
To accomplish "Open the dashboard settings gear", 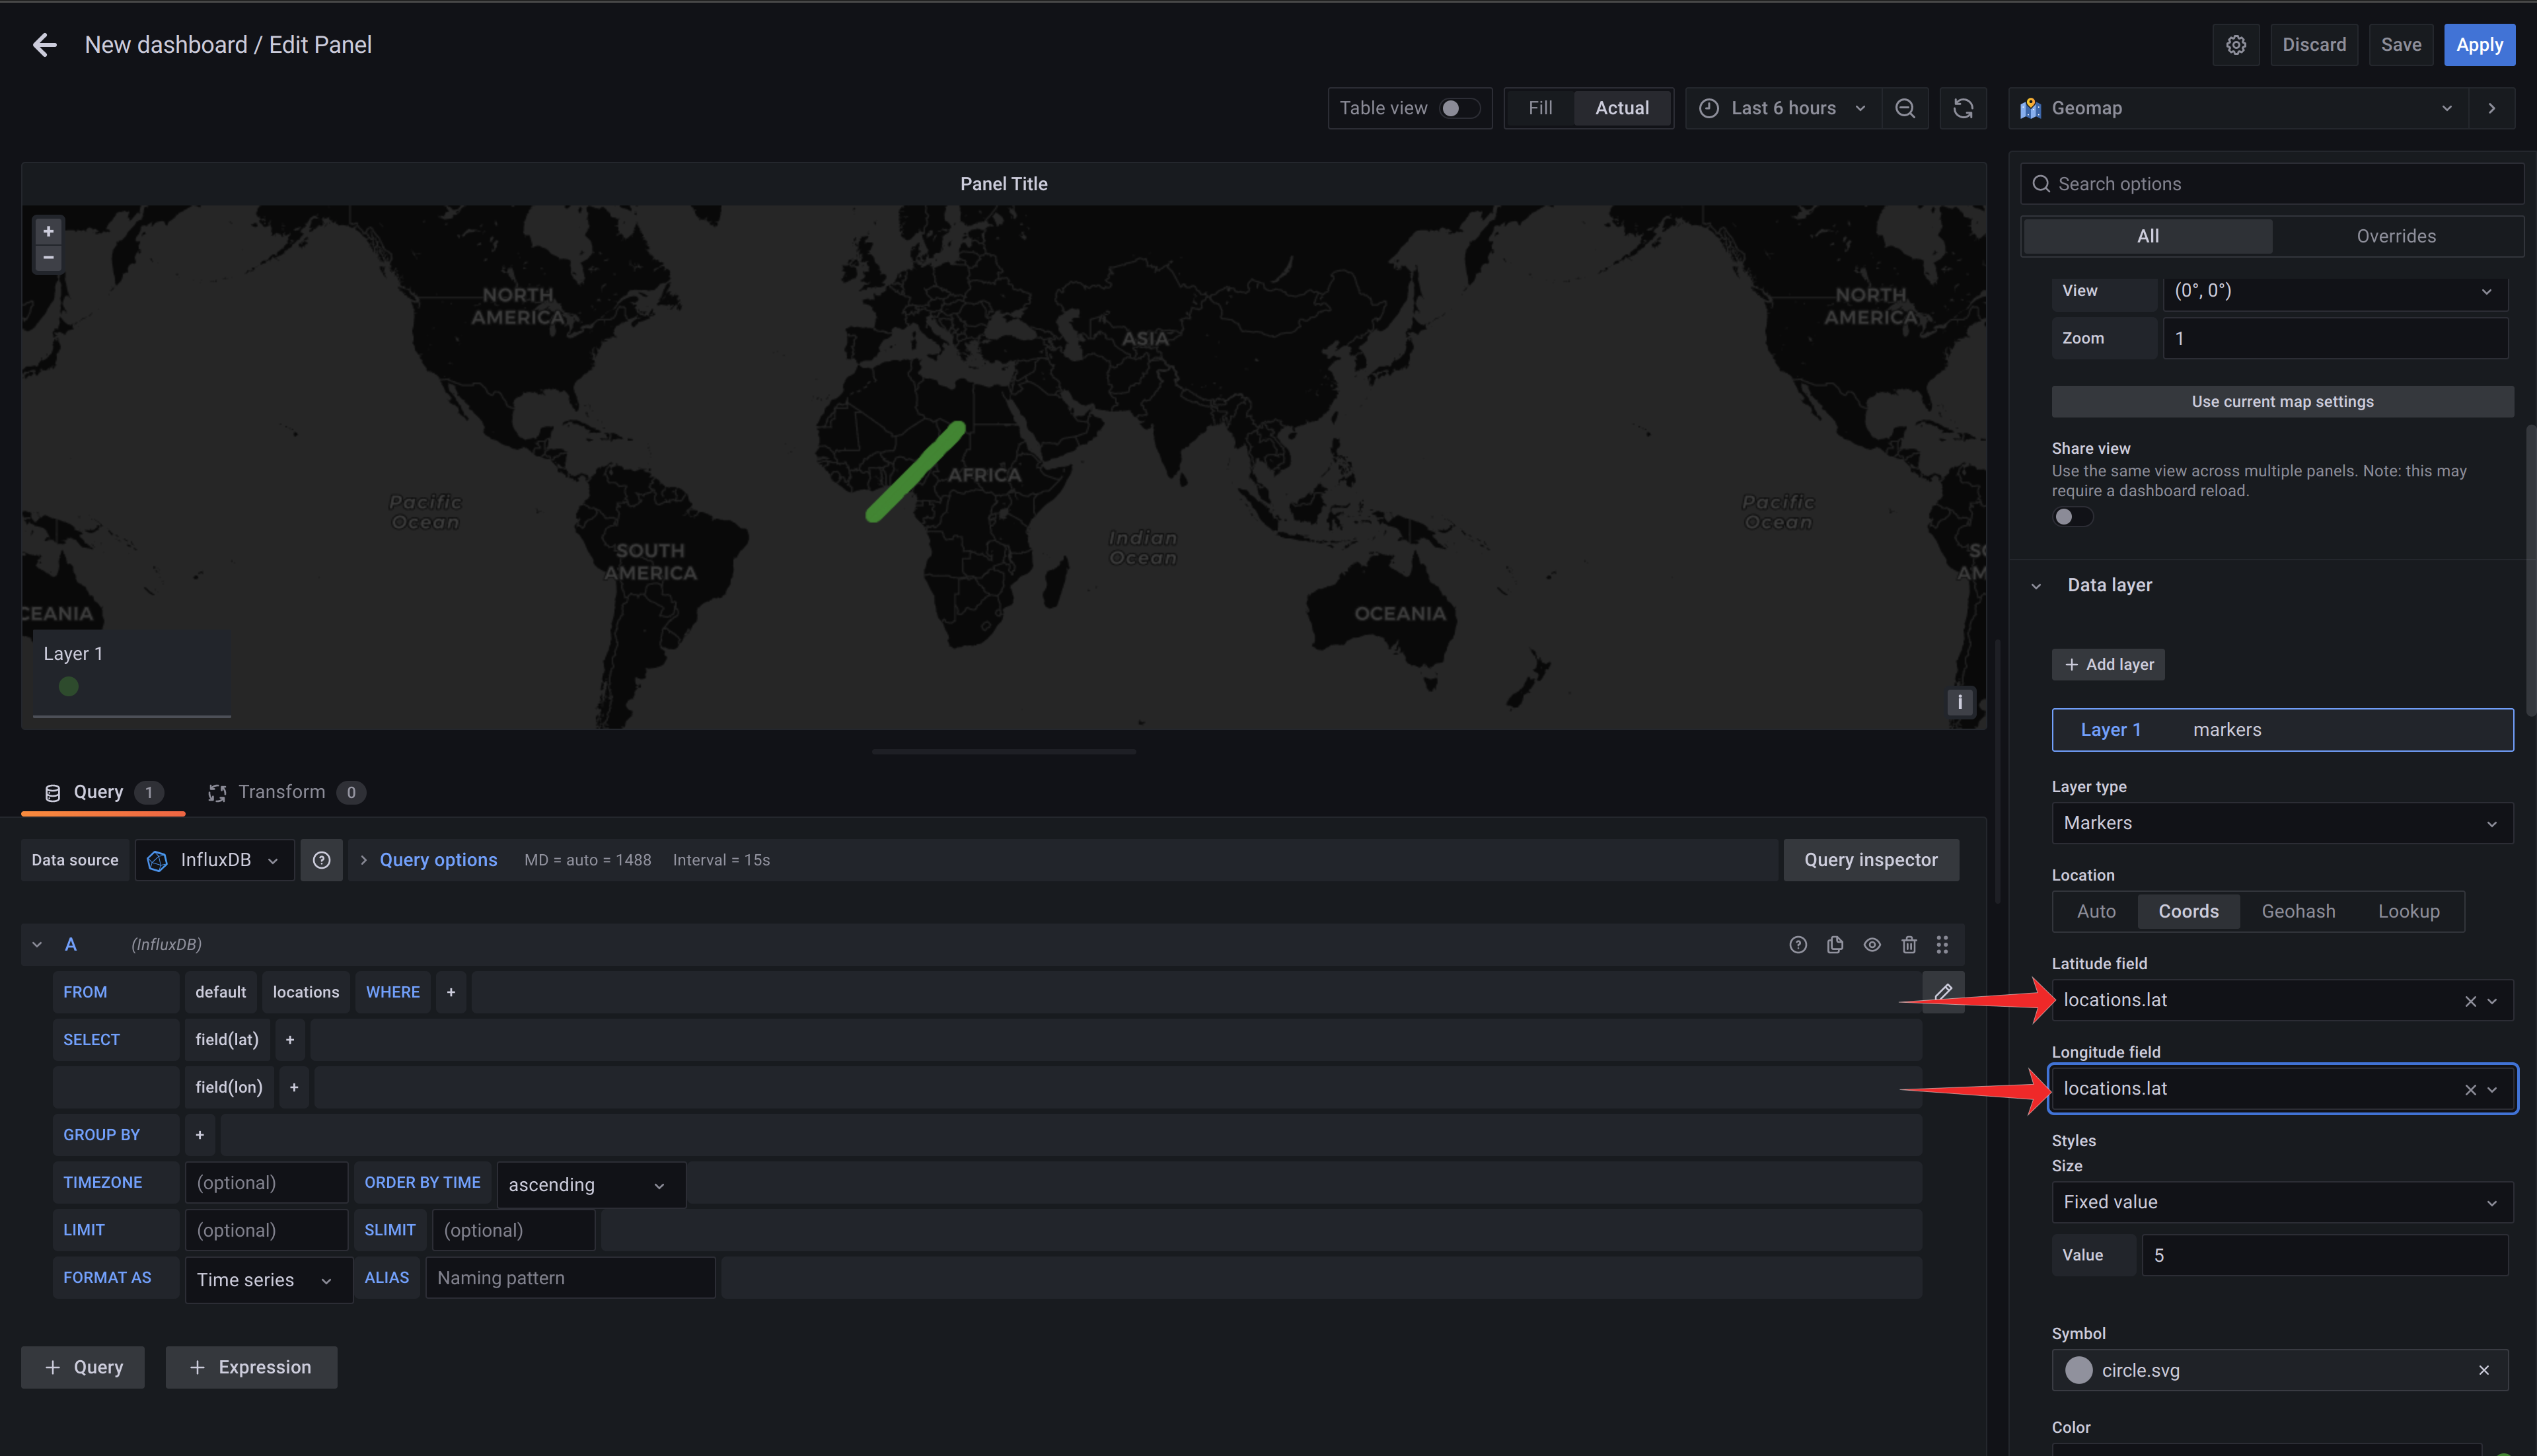I will [2236, 44].
